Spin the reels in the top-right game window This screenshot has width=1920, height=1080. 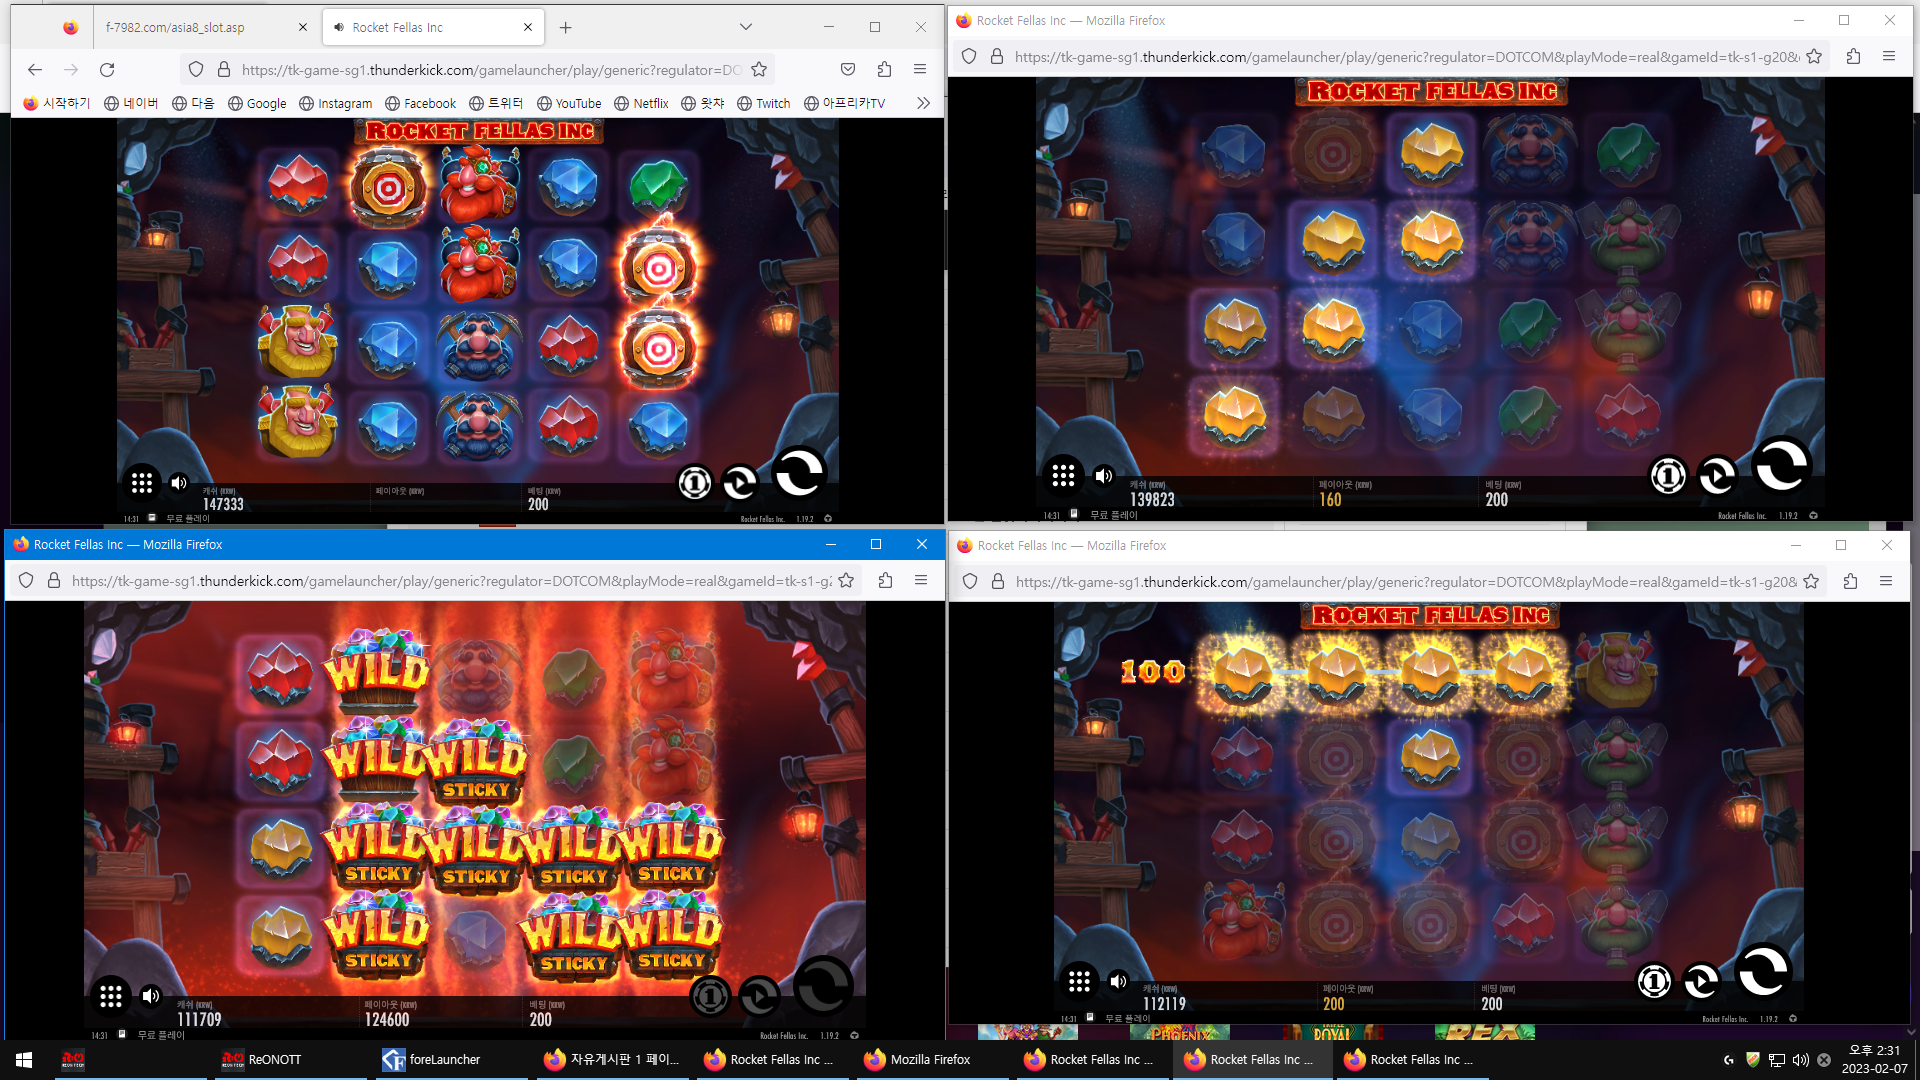pos(1781,466)
